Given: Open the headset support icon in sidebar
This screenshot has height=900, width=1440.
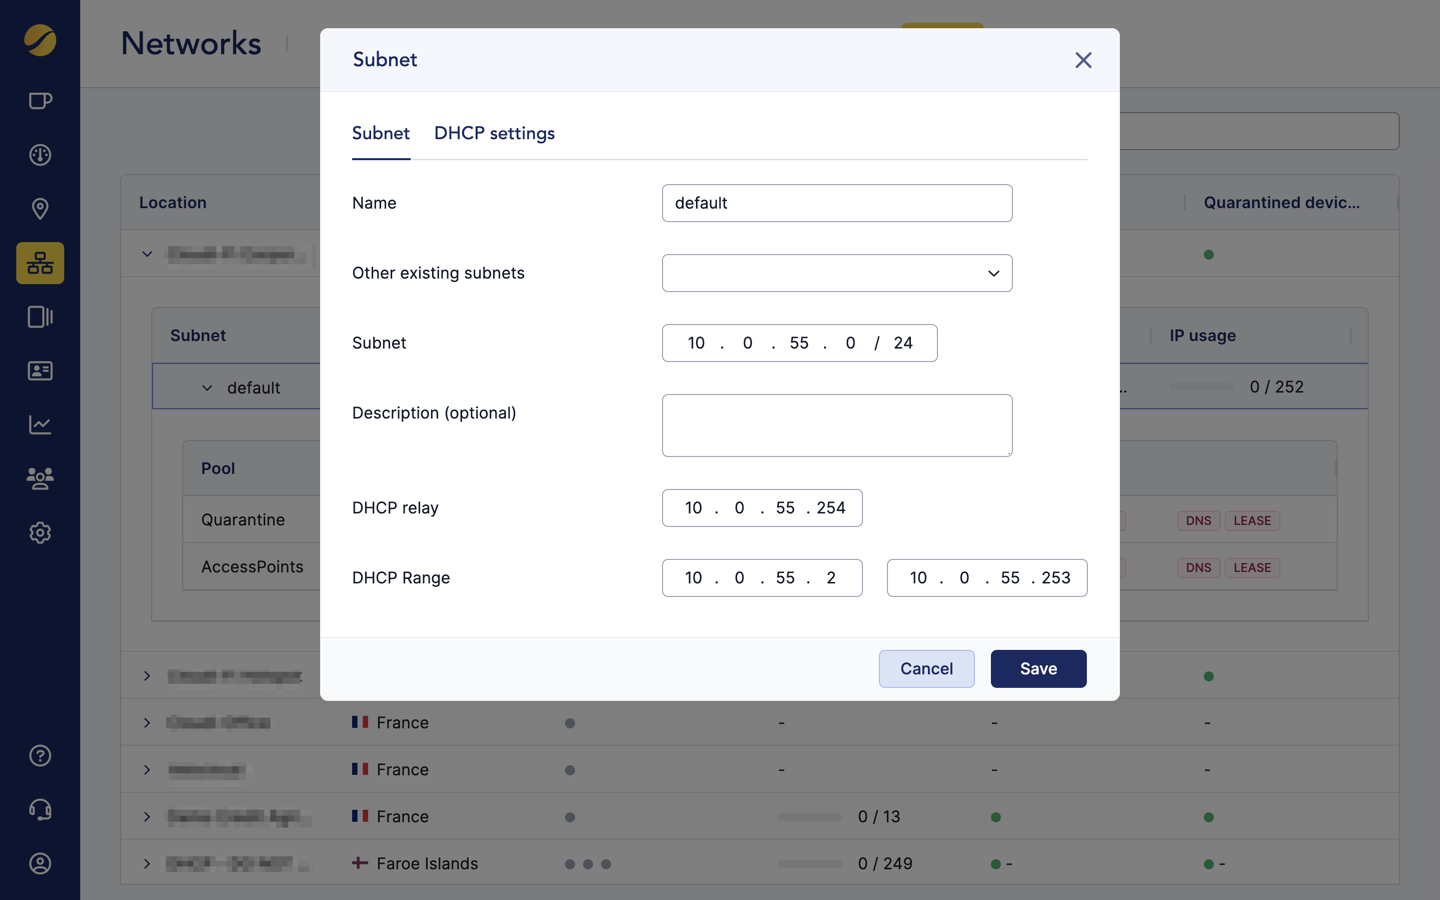Looking at the screenshot, I should click(x=40, y=809).
